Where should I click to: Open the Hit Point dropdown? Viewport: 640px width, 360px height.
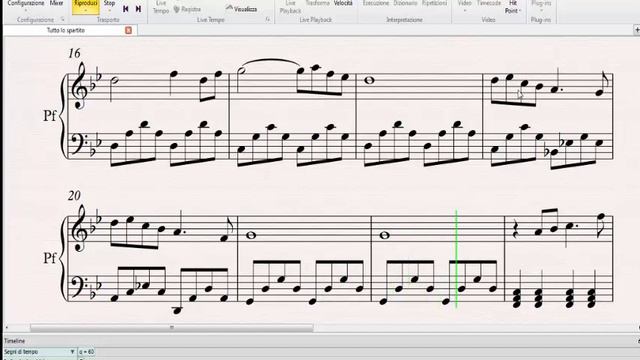[513, 7]
